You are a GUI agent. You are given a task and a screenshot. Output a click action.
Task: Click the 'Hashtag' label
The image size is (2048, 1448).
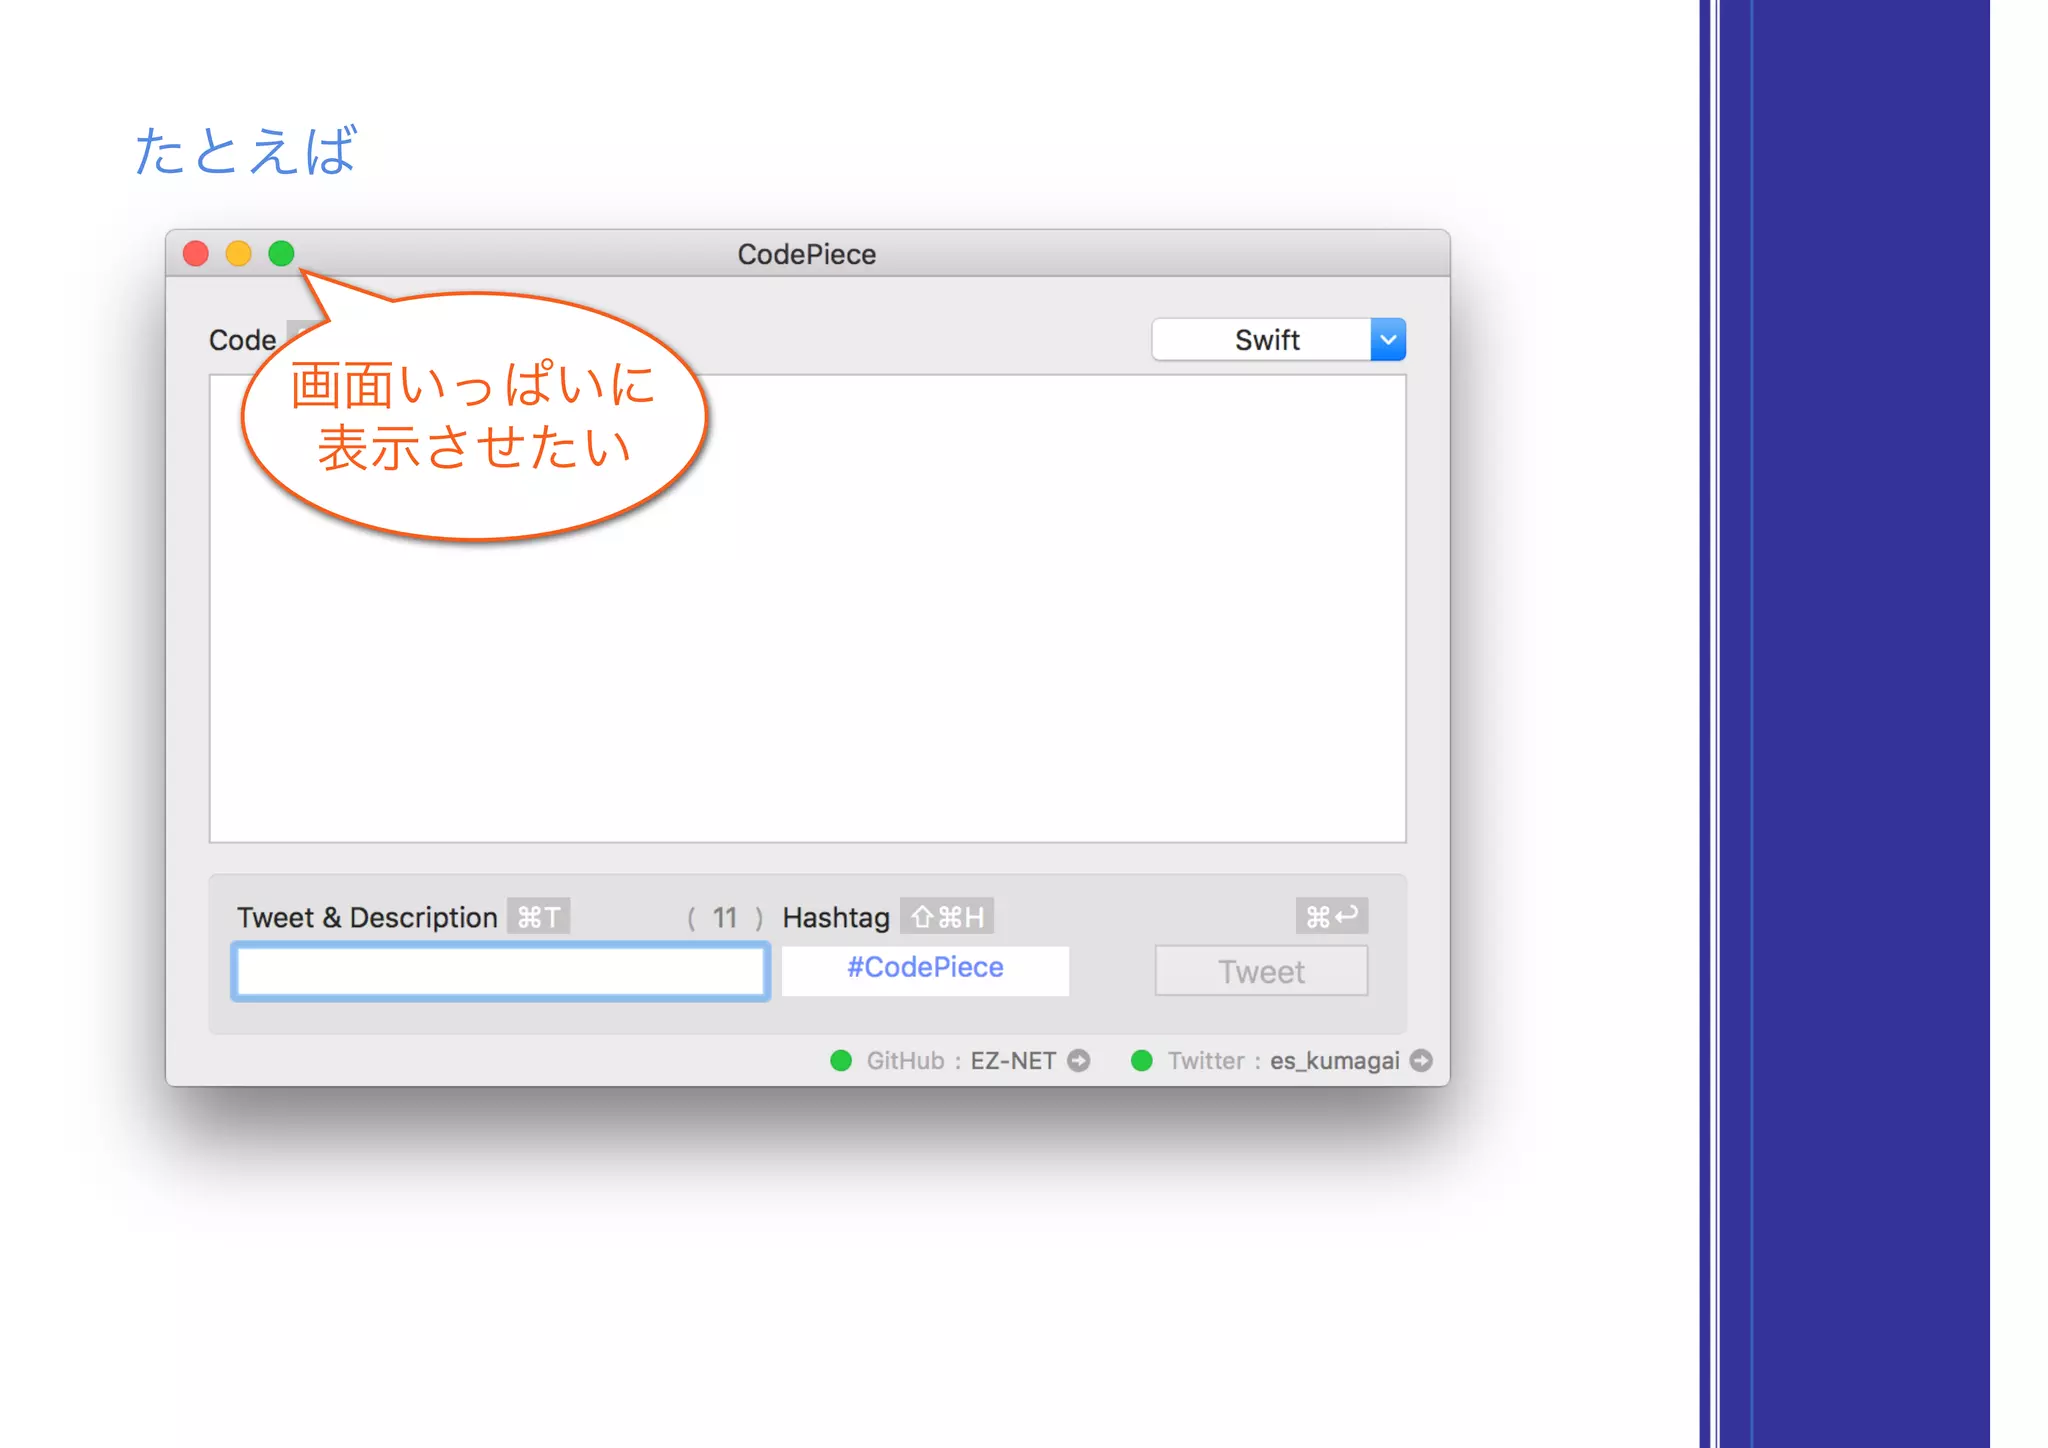coord(836,917)
